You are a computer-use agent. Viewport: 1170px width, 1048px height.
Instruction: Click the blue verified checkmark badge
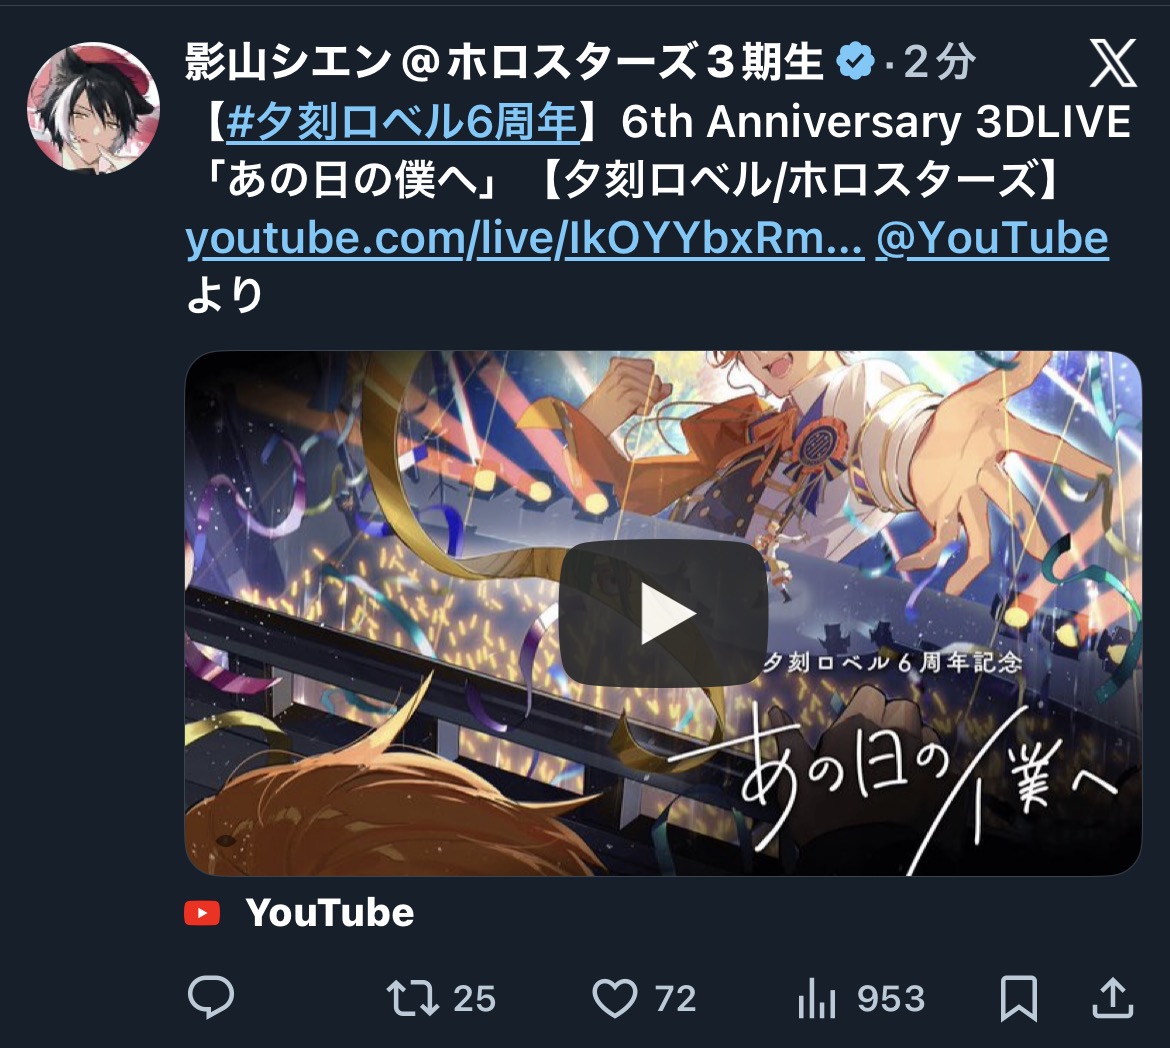point(855,61)
